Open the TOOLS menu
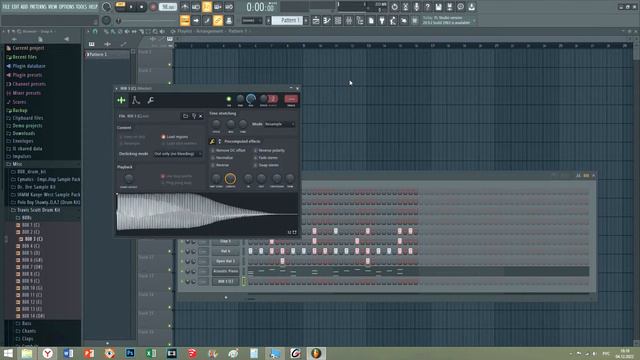Viewport: 640px width, 360px height. (81, 7)
